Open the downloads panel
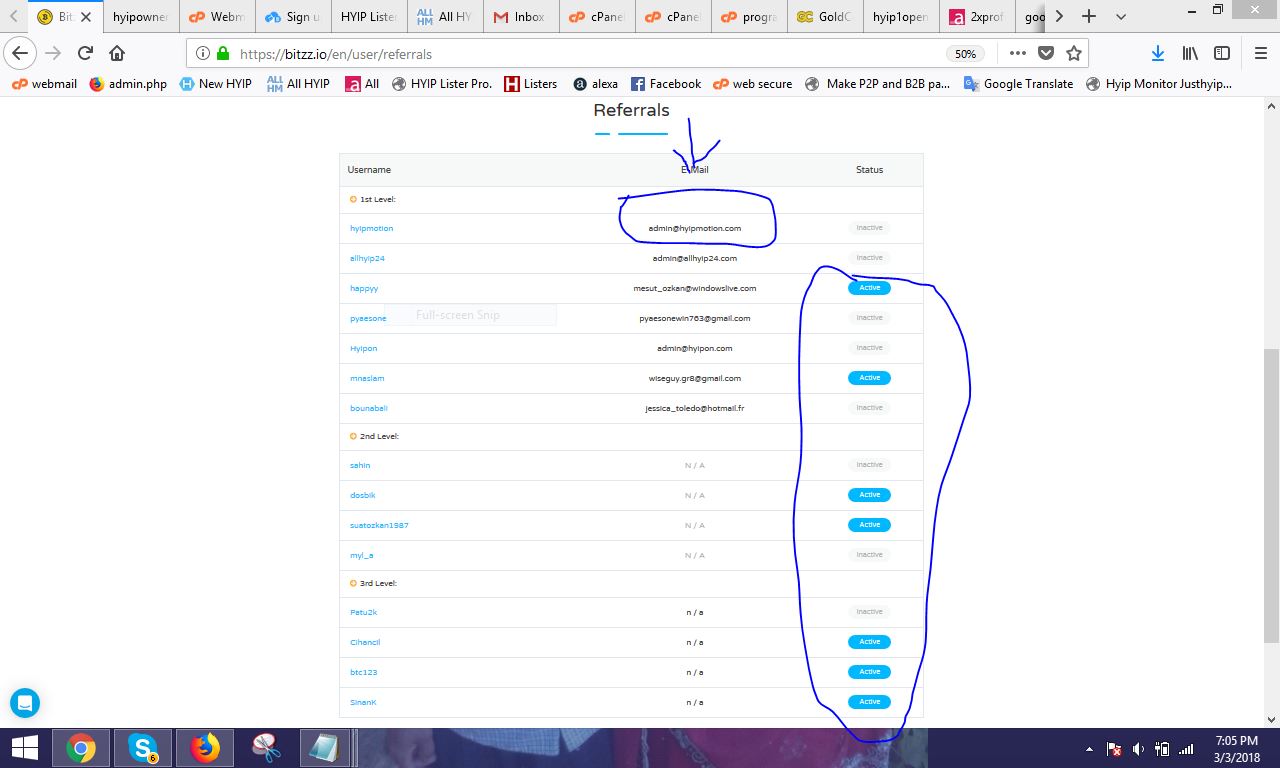The width and height of the screenshot is (1280, 768). tap(1157, 53)
